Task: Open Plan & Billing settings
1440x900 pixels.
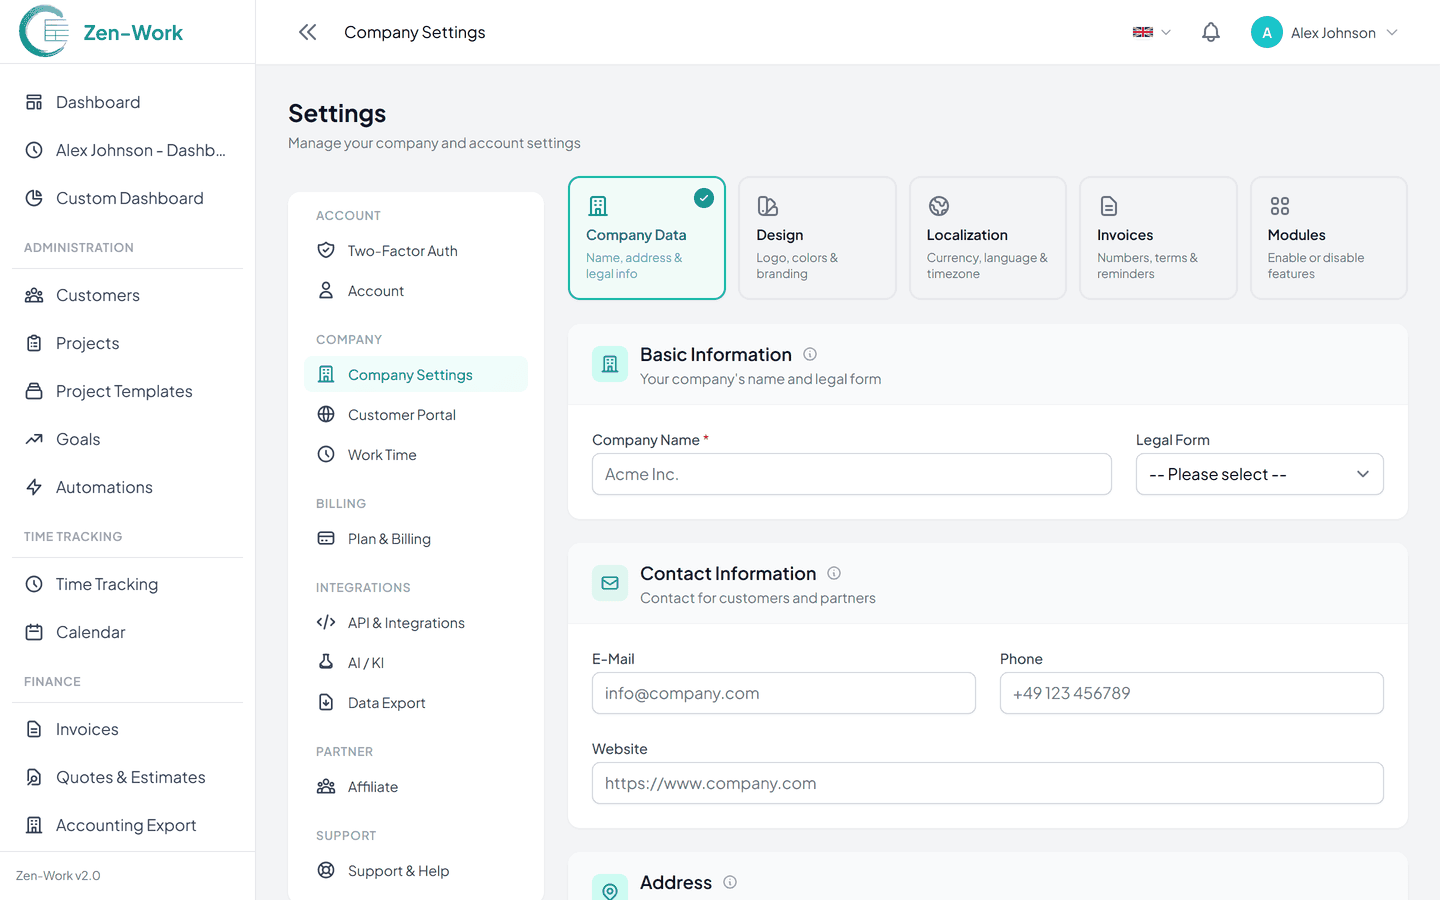Action: tap(388, 538)
